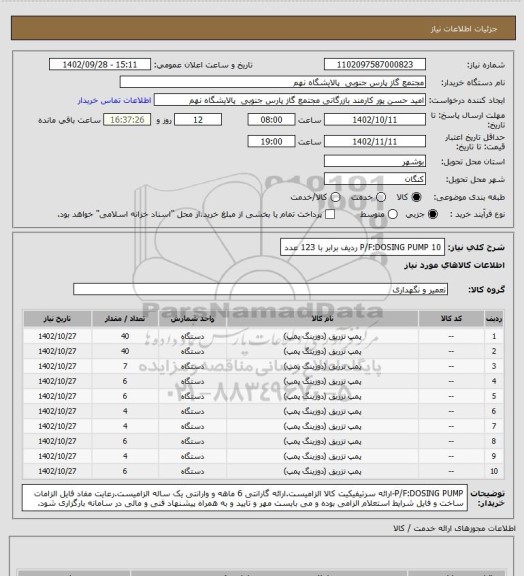Click the request creator name field
The image size is (524, 576).
coord(290,100)
